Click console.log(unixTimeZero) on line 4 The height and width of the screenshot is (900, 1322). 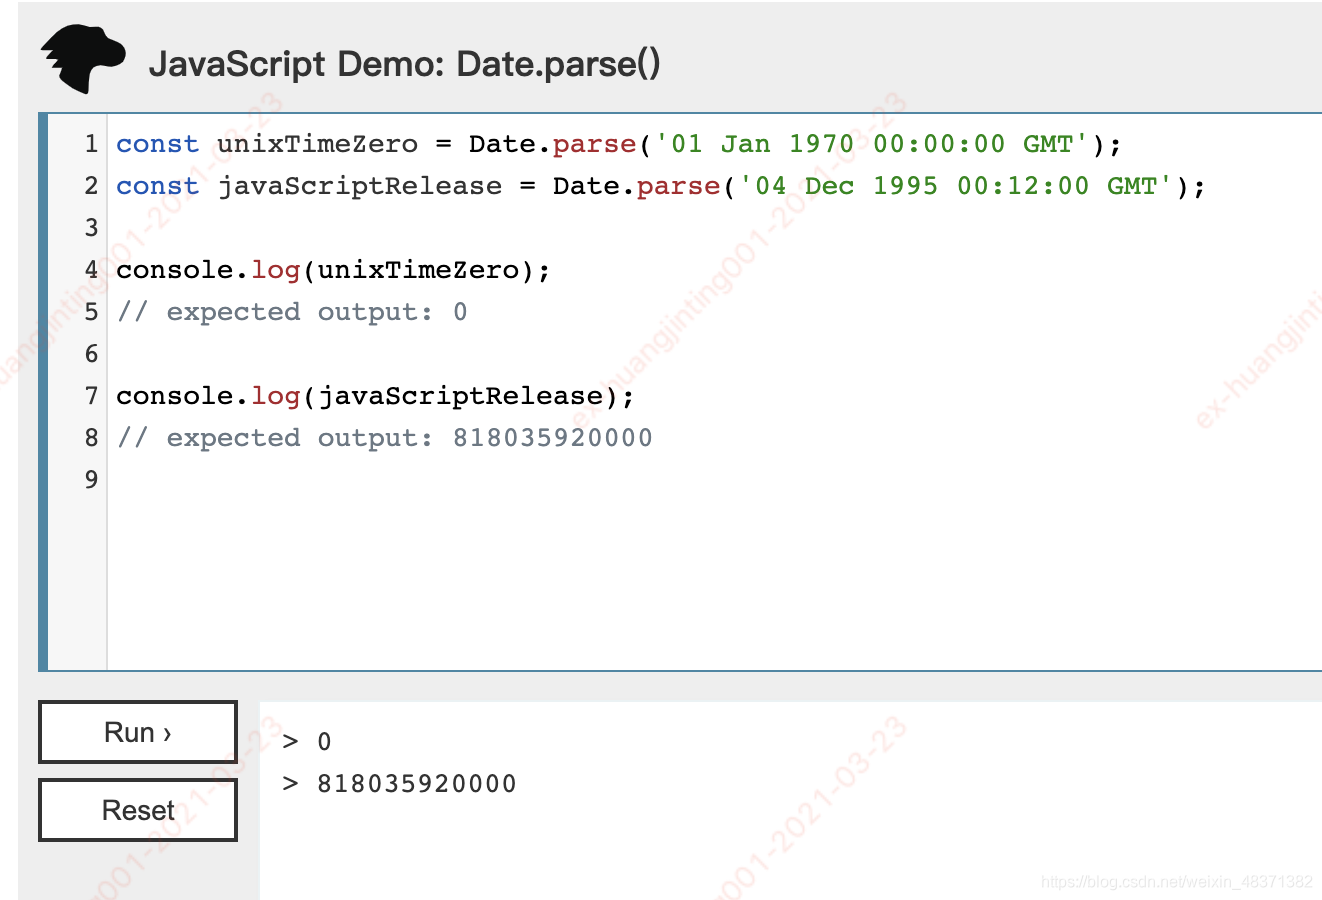tap(333, 270)
